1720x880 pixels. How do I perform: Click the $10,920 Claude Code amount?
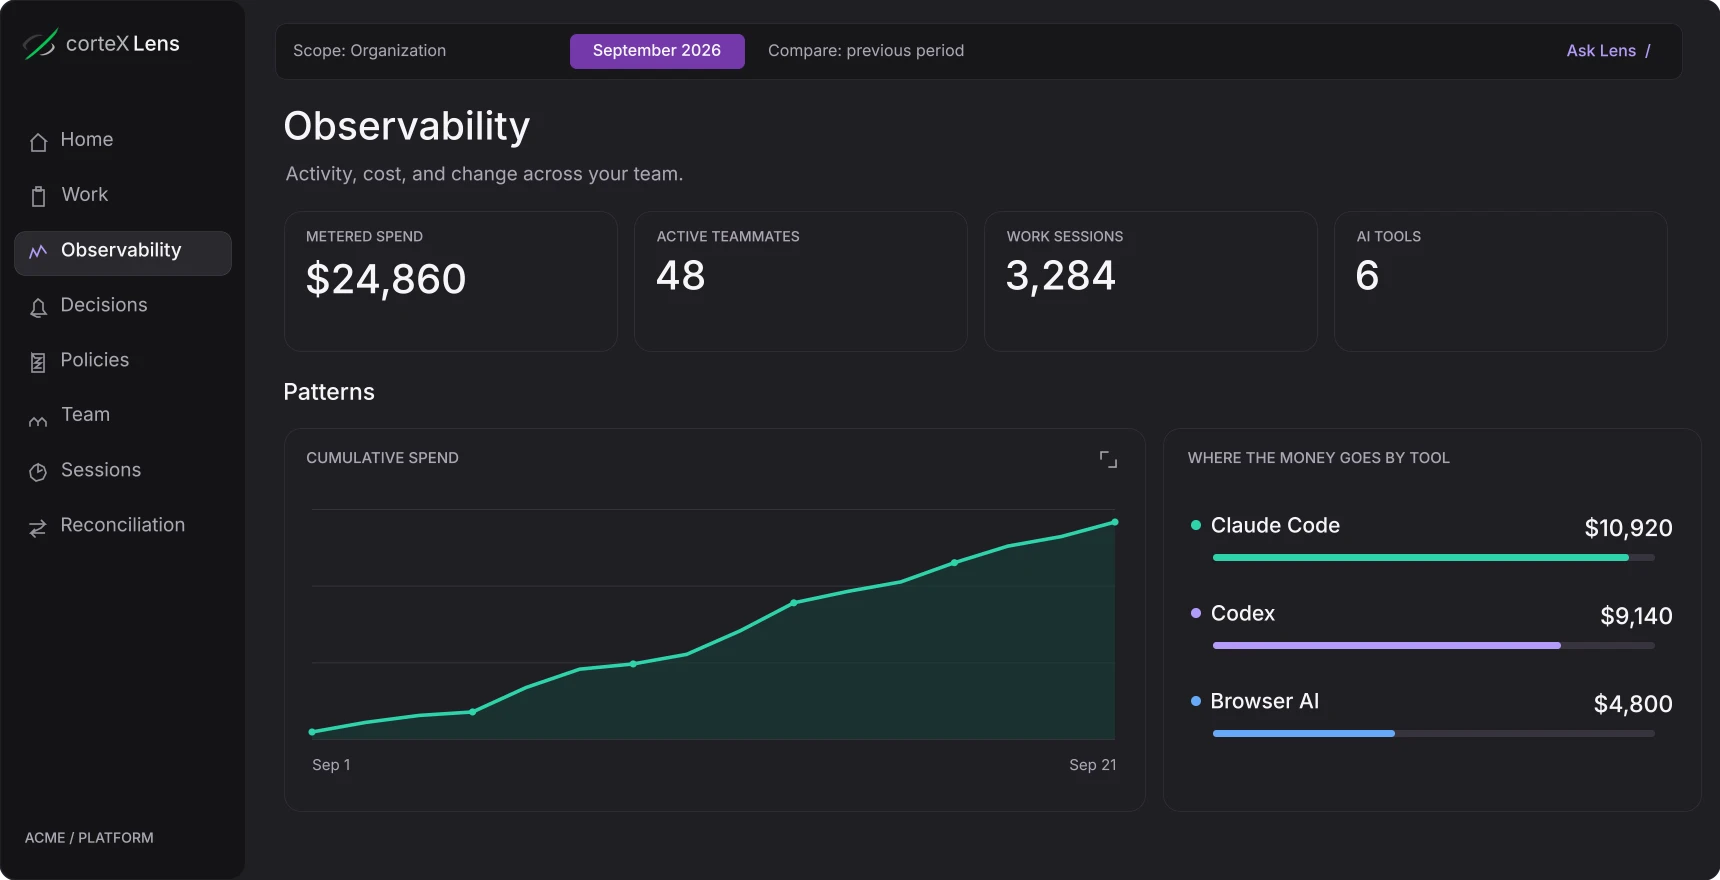click(1628, 528)
